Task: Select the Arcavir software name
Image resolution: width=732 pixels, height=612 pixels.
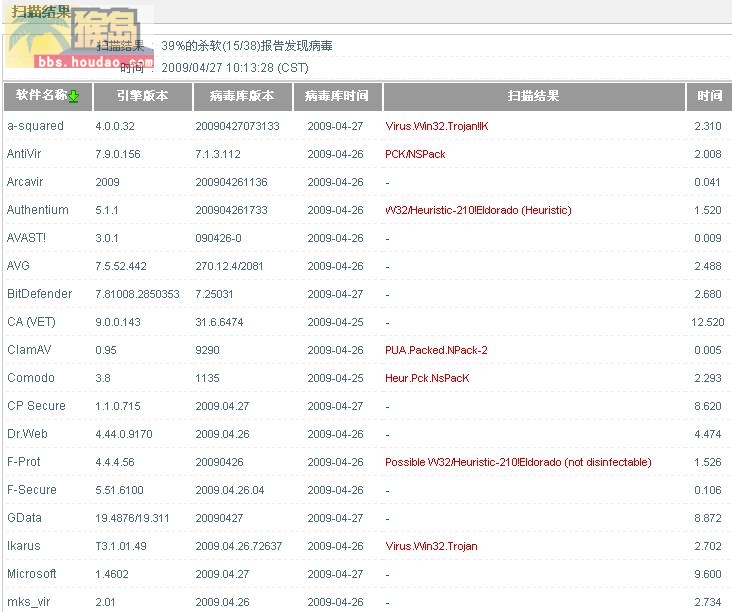Action: pyautogui.click(x=25, y=182)
